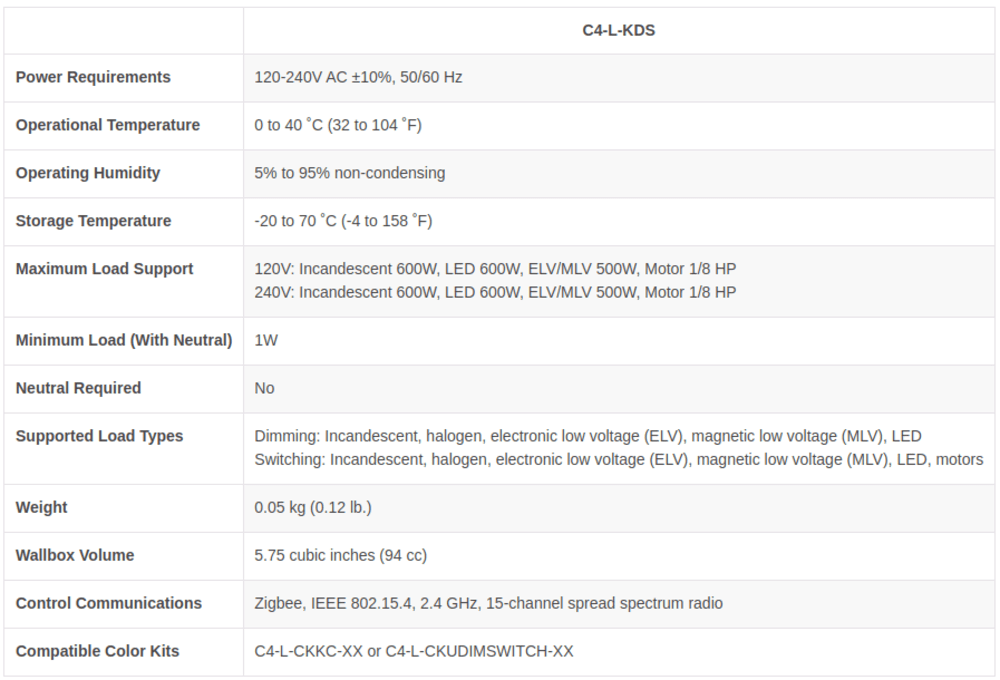The width and height of the screenshot is (1000, 680).
Task: Select the Wallbox Volume 5.75 cubic inches value
Action: [x=341, y=555]
